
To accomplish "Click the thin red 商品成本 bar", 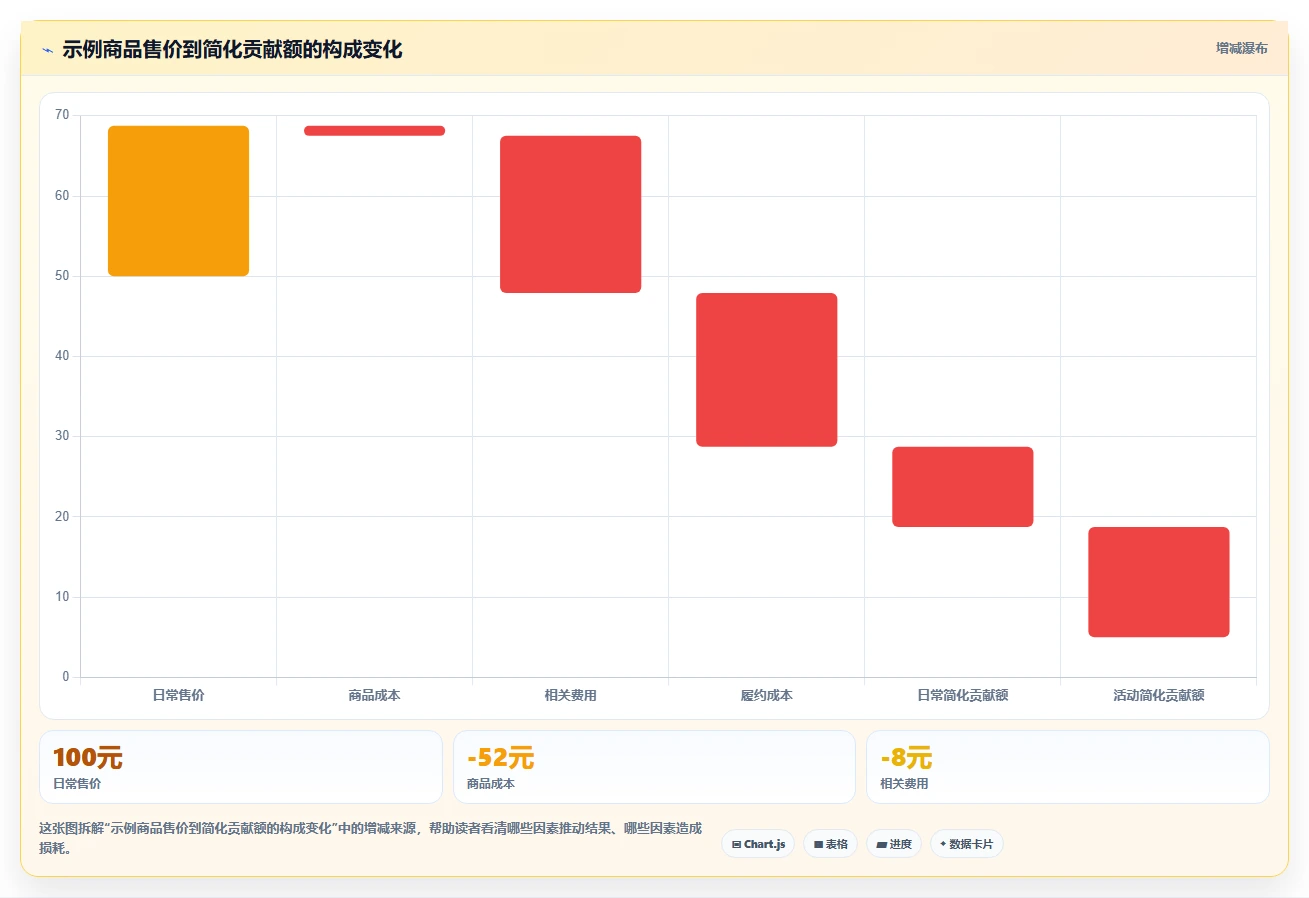I will (374, 131).
